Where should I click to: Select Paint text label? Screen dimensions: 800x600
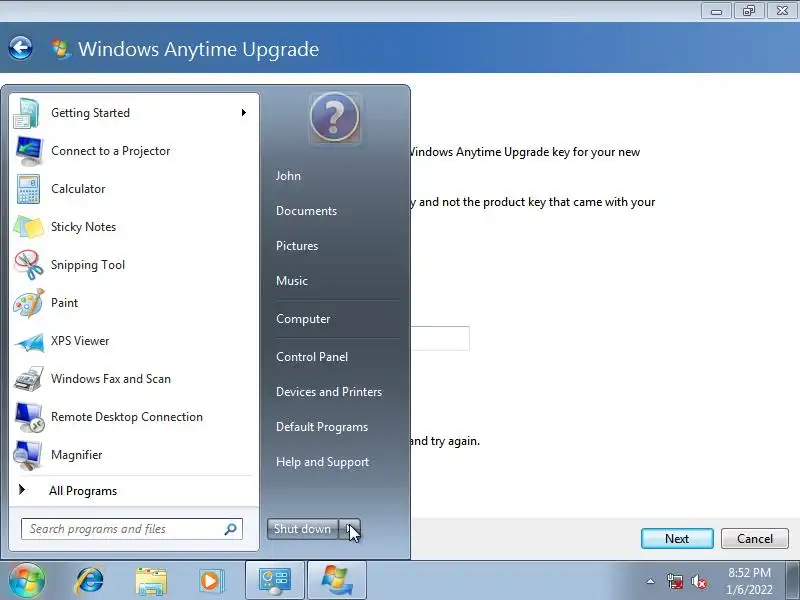pyautogui.click(x=64, y=303)
